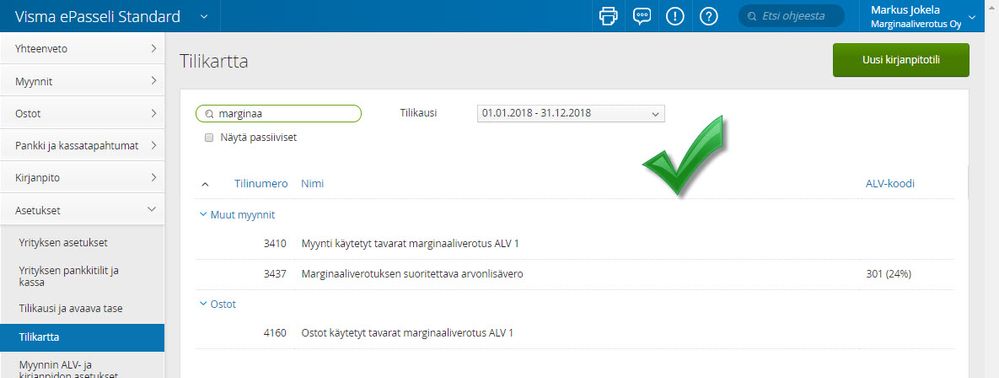Viewport: 999px width, 378px height.
Task: Collapse the Ostot account group
Action: point(203,304)
